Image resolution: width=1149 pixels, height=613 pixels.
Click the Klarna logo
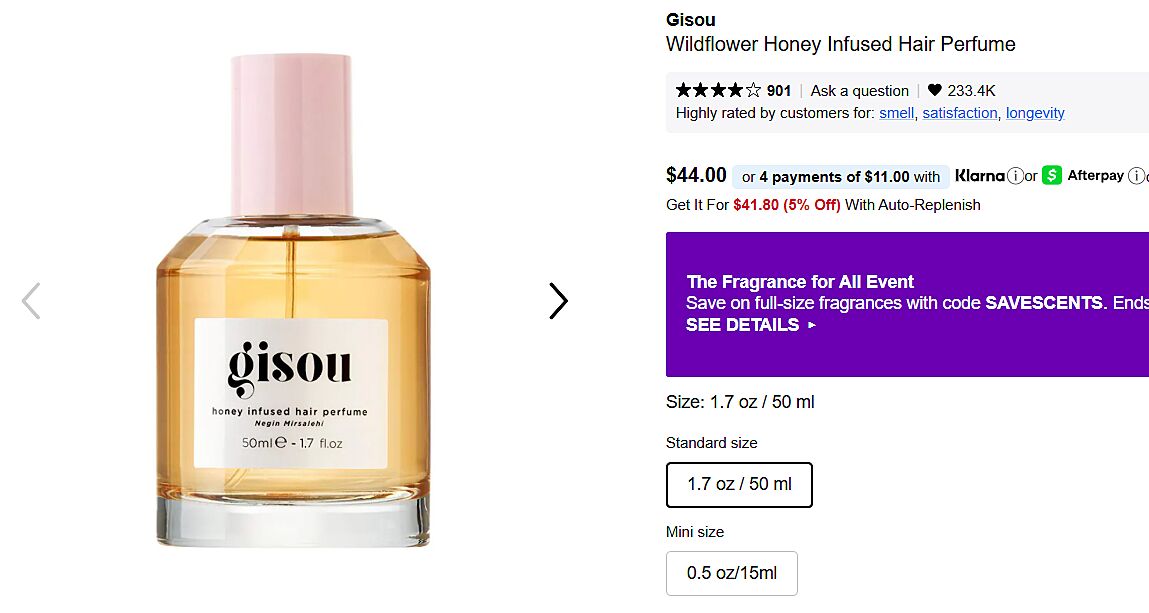(980, 176)
